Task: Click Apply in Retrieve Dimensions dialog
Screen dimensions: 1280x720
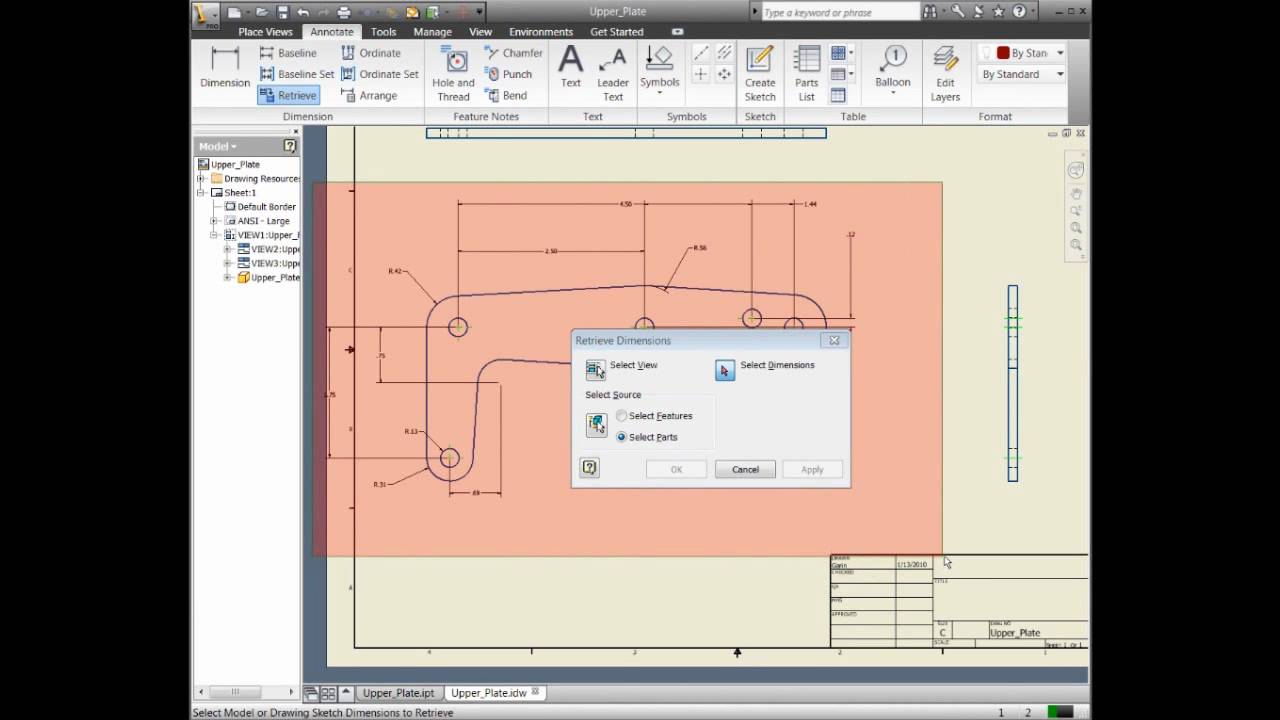Action: pos(812,469)
